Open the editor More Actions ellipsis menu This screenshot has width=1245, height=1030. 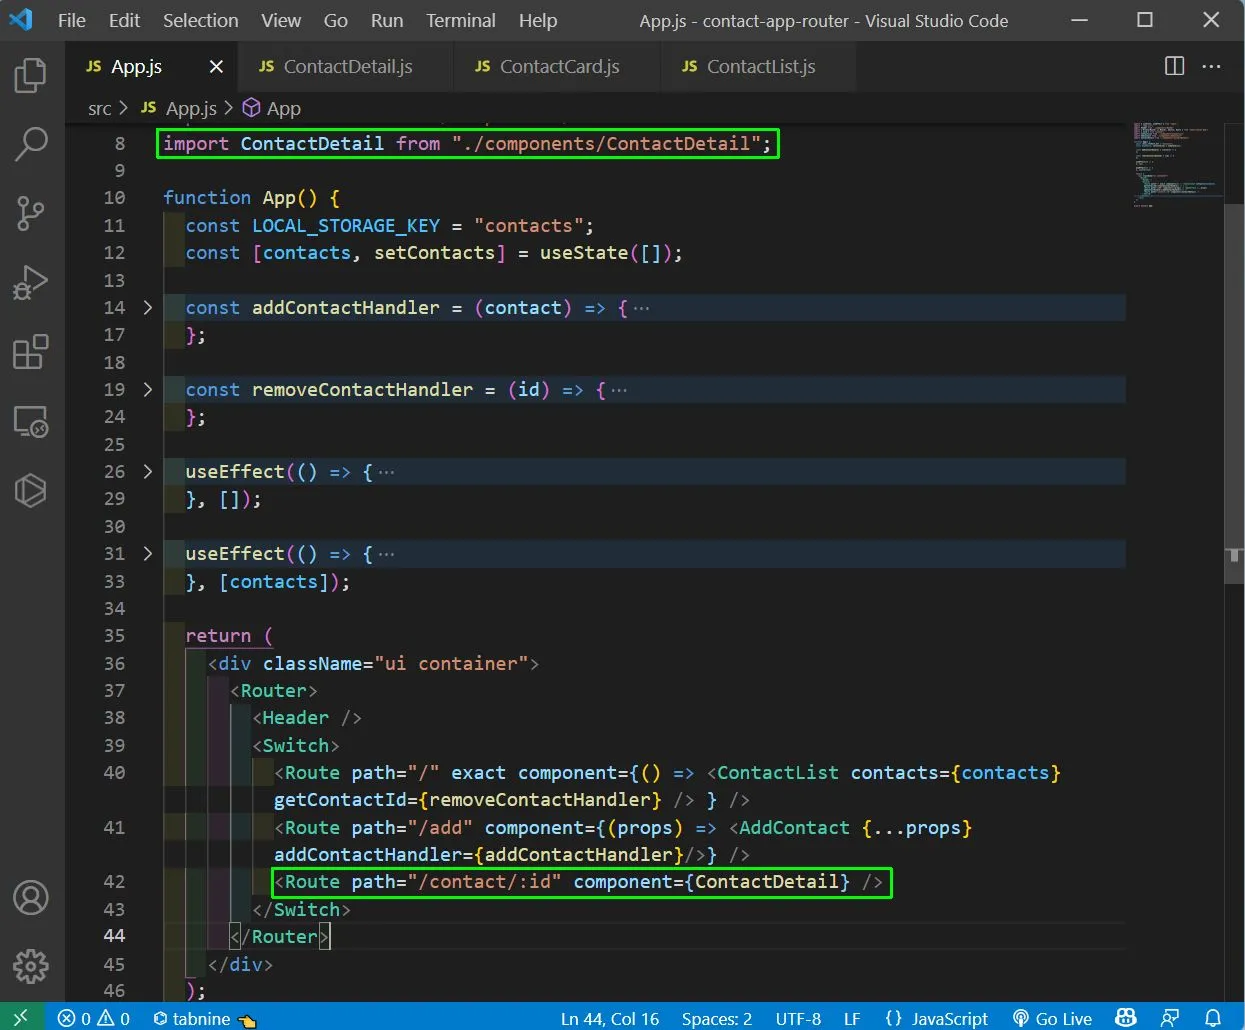coord(1212,66)
